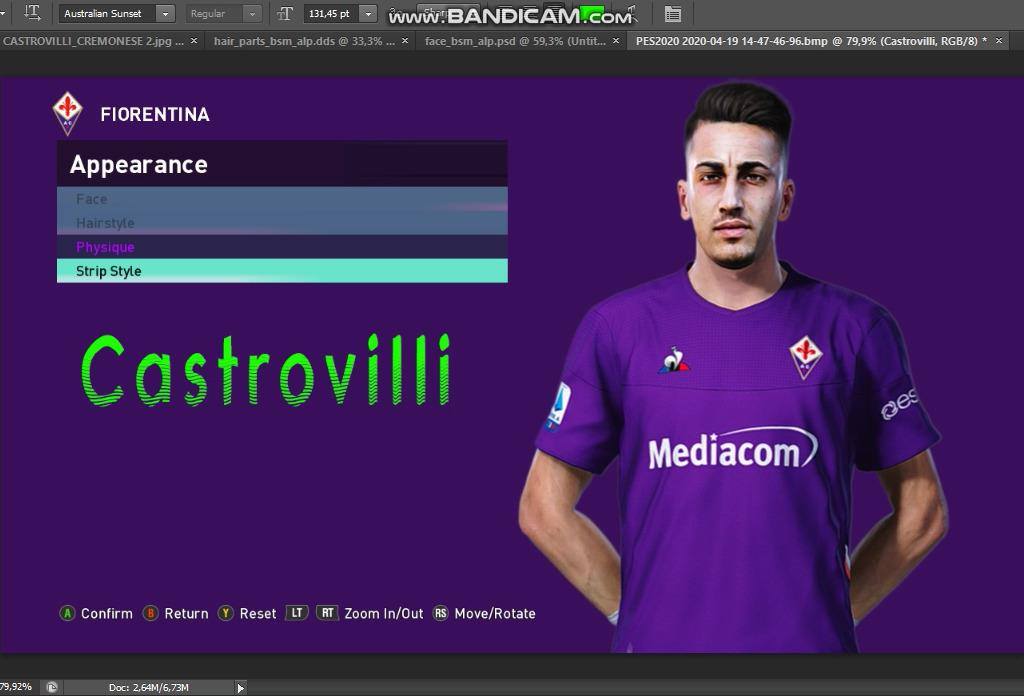
Task: Select the Physique menu row
Action: pyautogui.click(x=282, y=247)
